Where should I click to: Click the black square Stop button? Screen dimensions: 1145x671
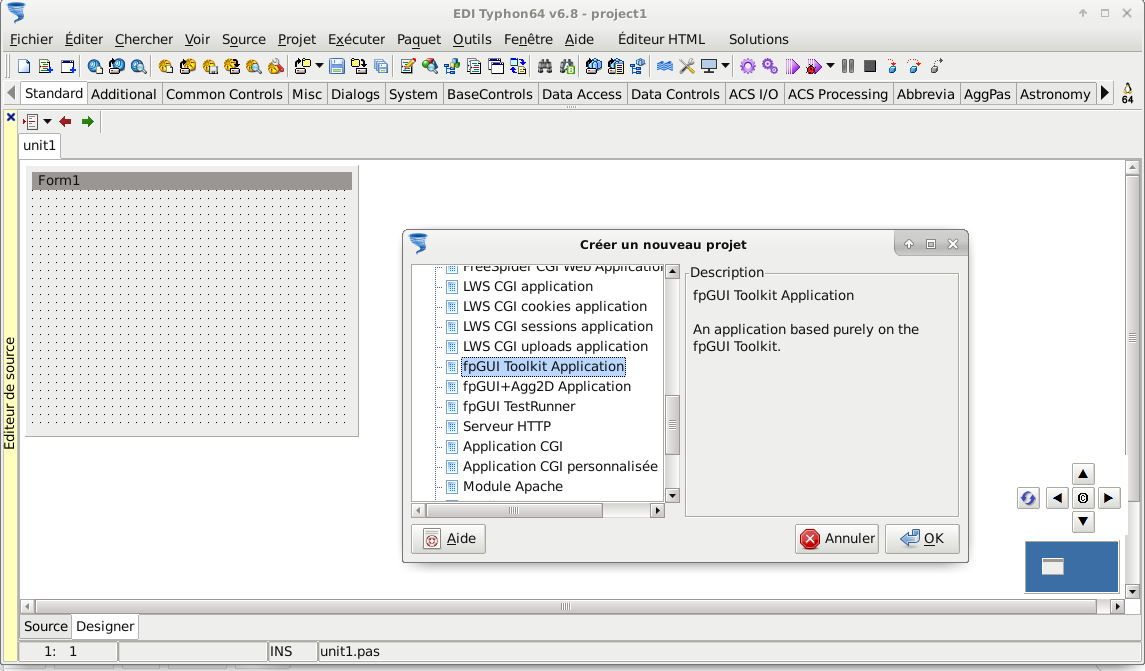pos(870,66)
